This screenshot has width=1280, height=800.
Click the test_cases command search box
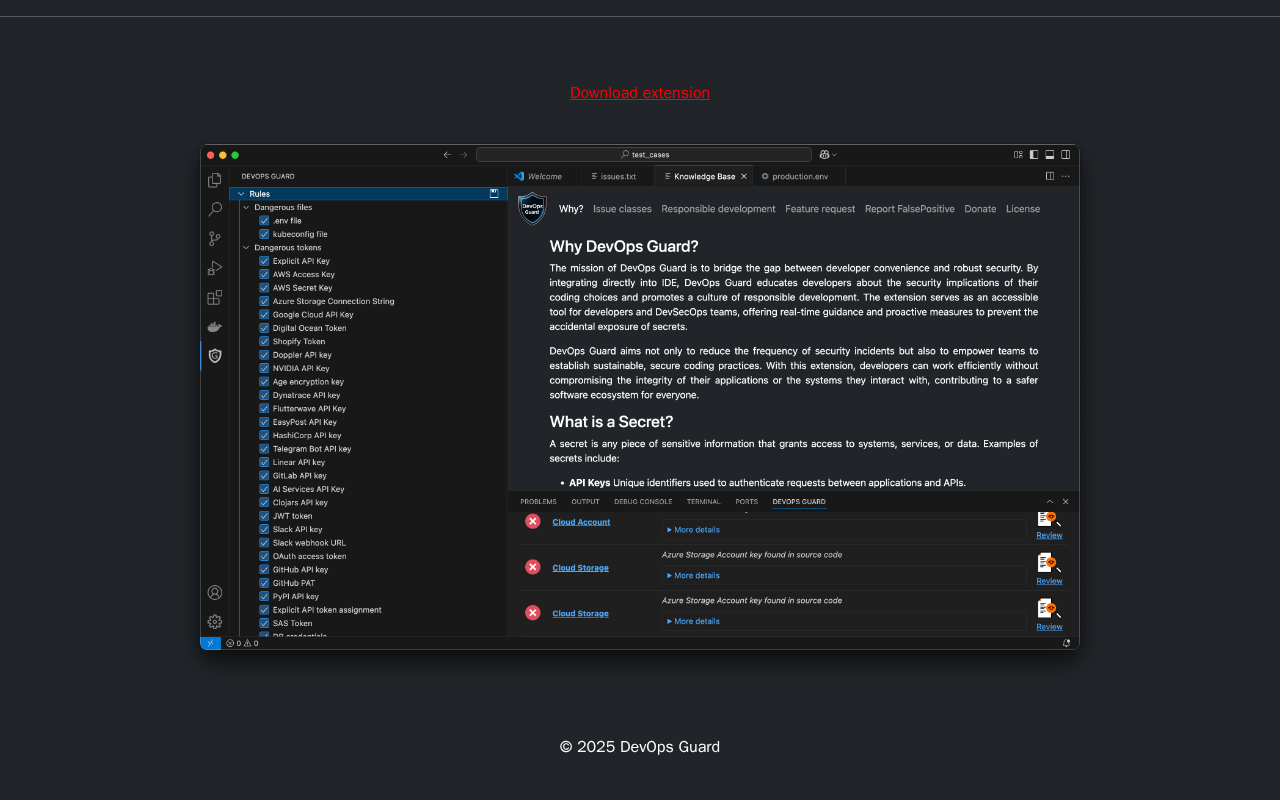[644, 155]
